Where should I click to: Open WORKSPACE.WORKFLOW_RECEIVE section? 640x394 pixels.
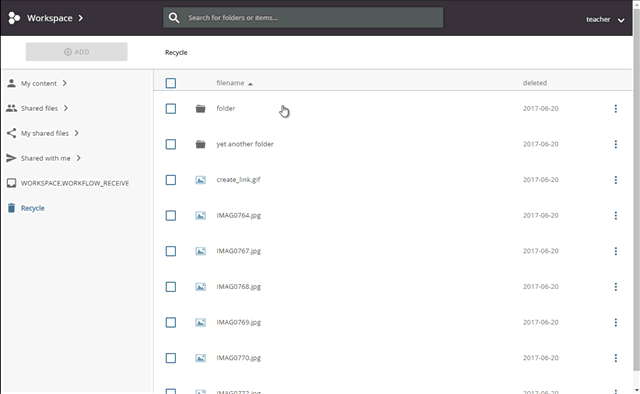tap(75, 183)
